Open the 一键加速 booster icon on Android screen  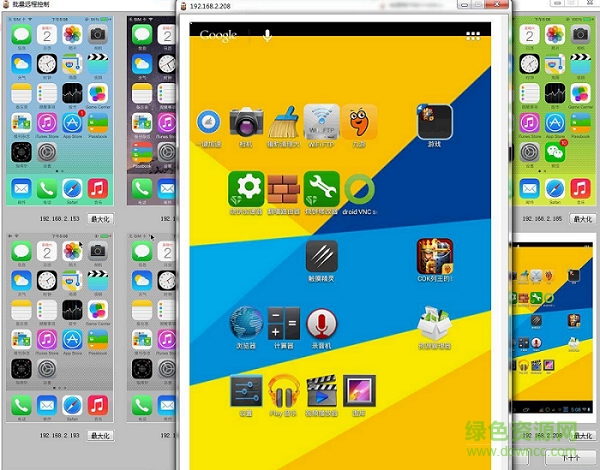(209, 122)
